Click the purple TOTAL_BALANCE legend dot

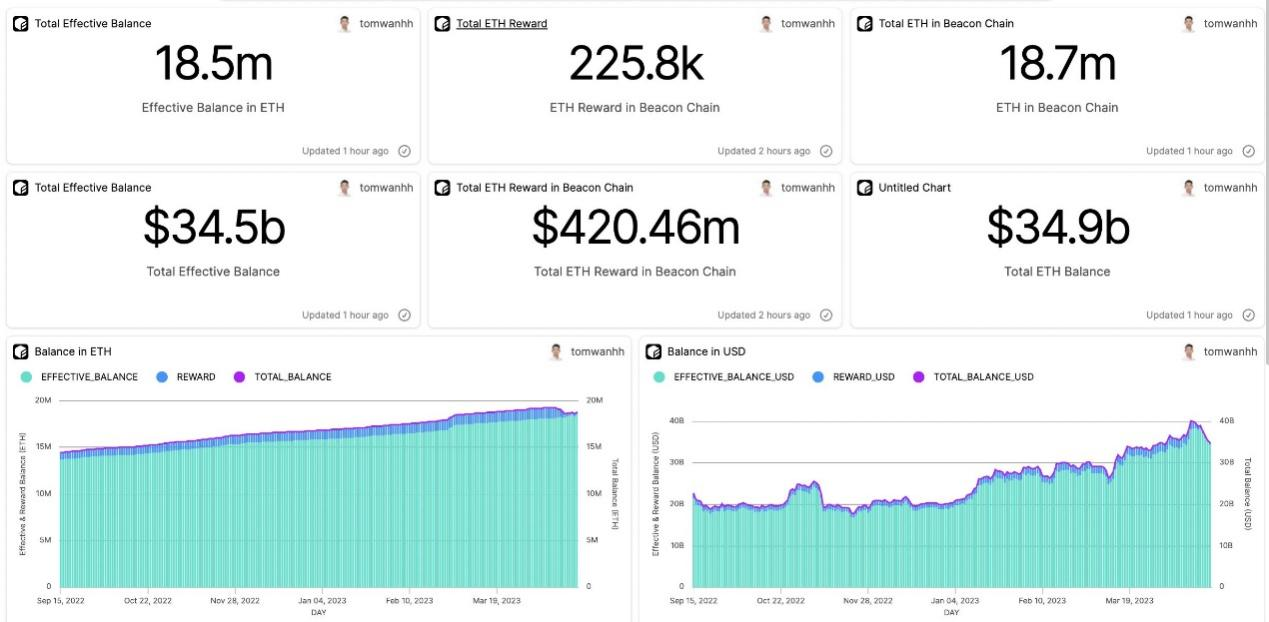tap(239, 377)
